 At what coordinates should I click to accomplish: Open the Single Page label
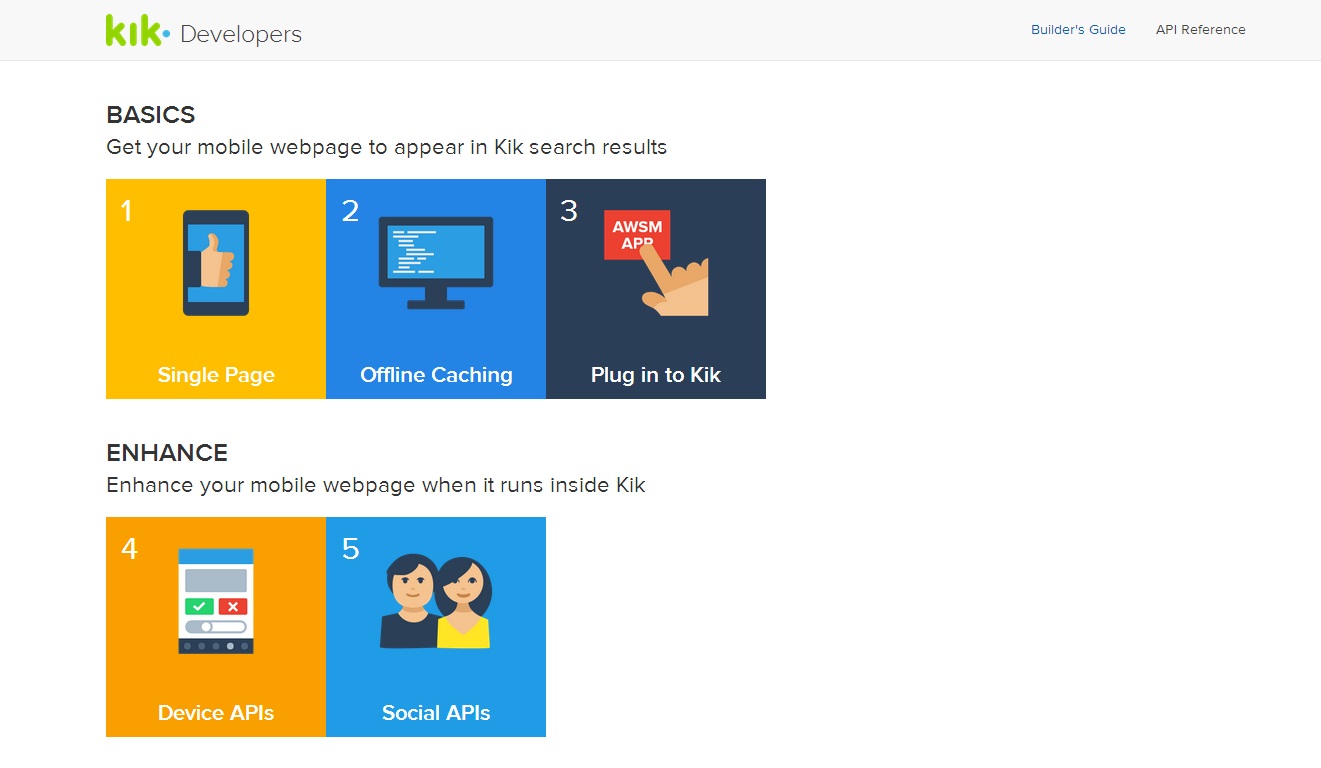click(x=216, y=375)
